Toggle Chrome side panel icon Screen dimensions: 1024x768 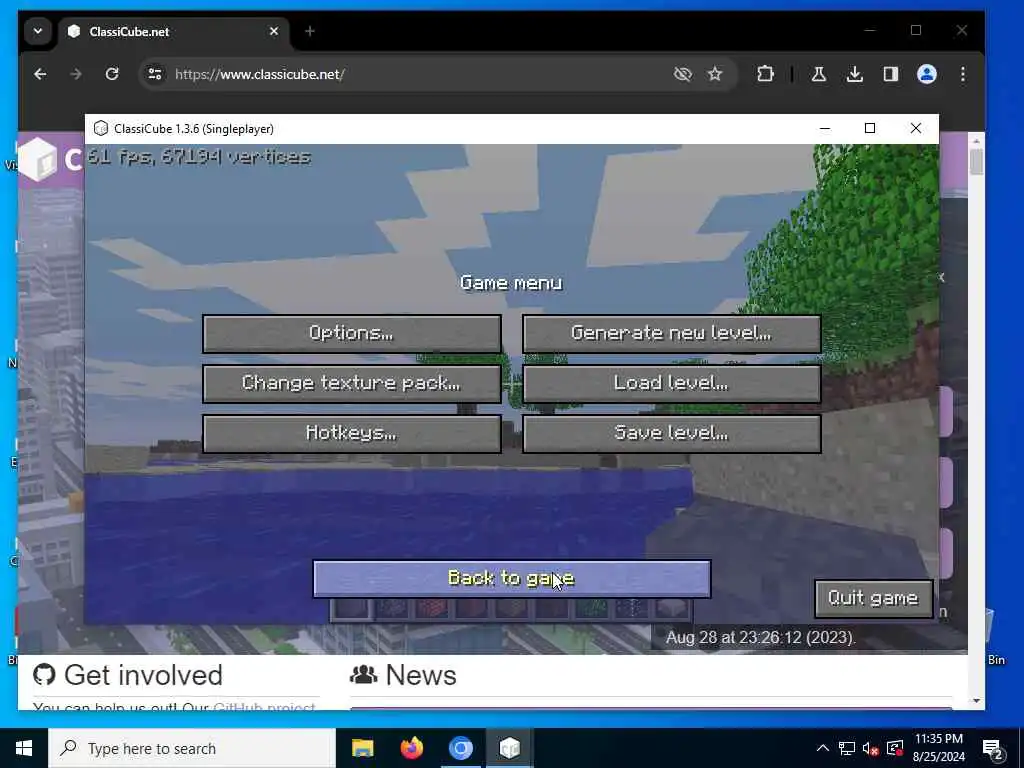click(x=890, y=74)
